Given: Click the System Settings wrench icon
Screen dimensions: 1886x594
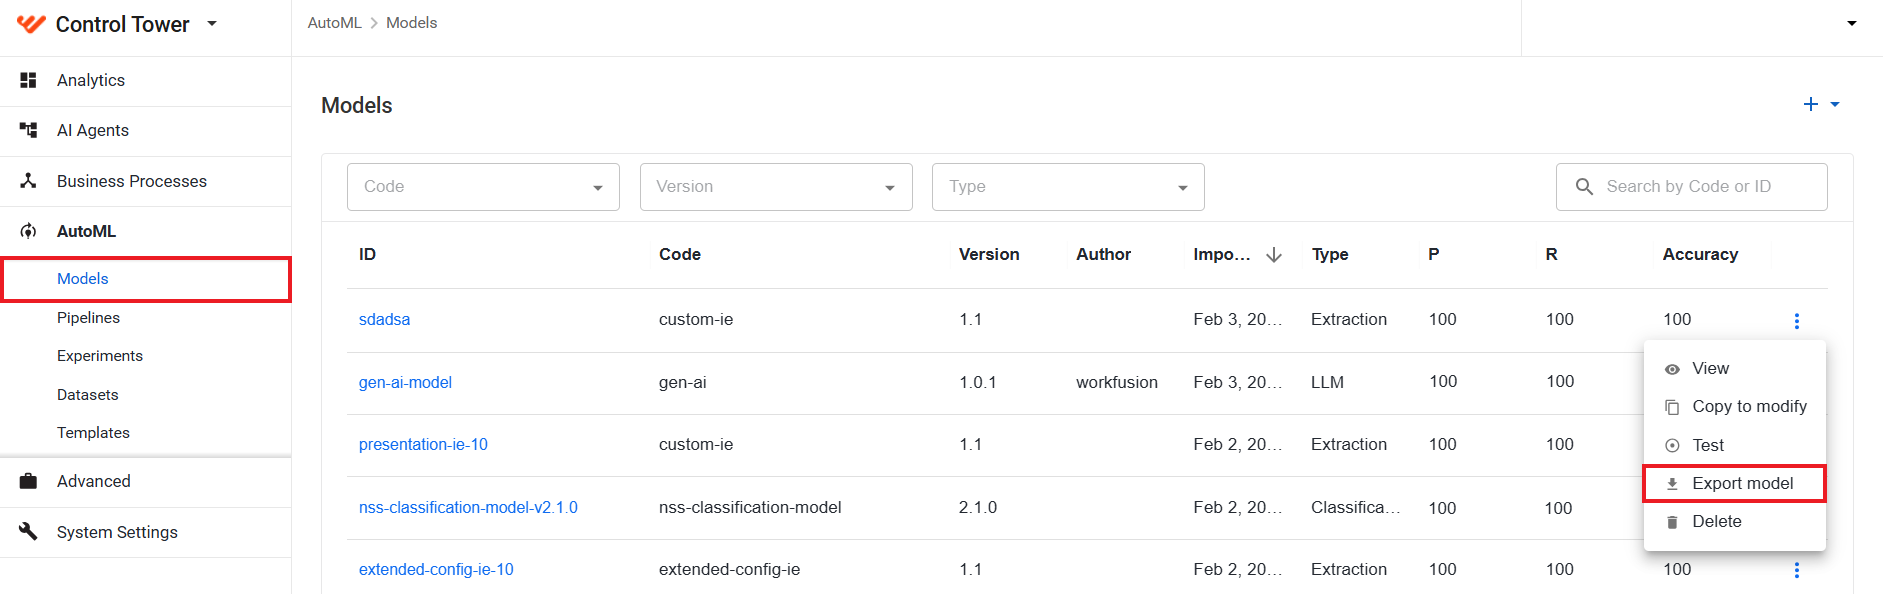Looking at the screenshot, I should pos(28,531).
